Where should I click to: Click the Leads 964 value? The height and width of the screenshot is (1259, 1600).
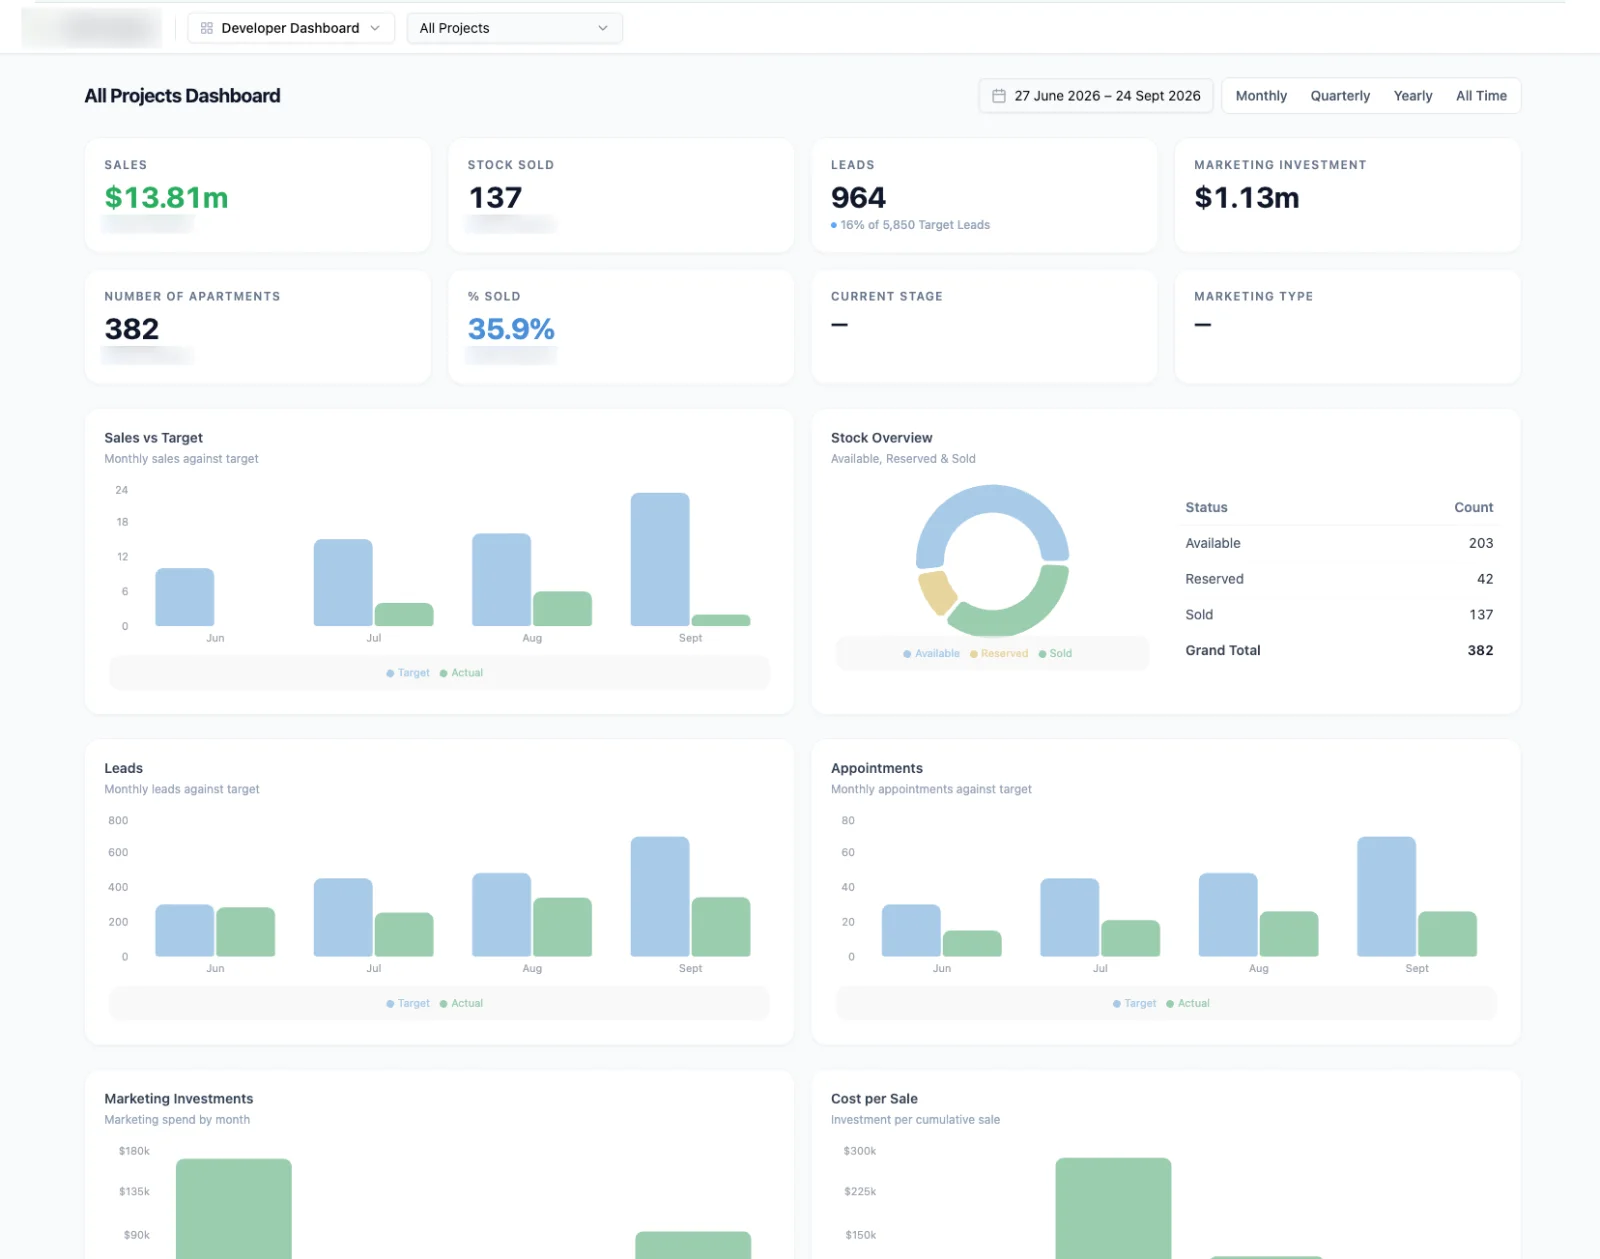858,198
